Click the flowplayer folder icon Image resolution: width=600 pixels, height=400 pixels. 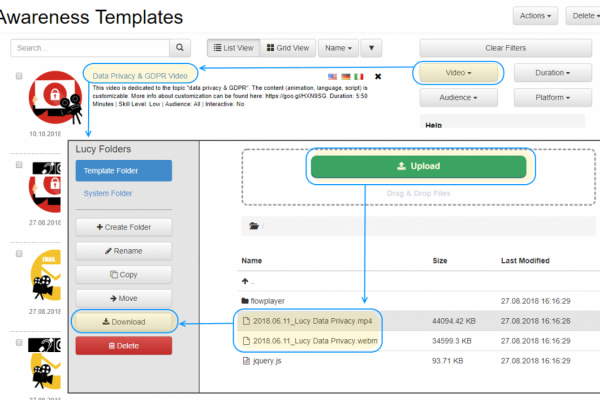(245, 300)
